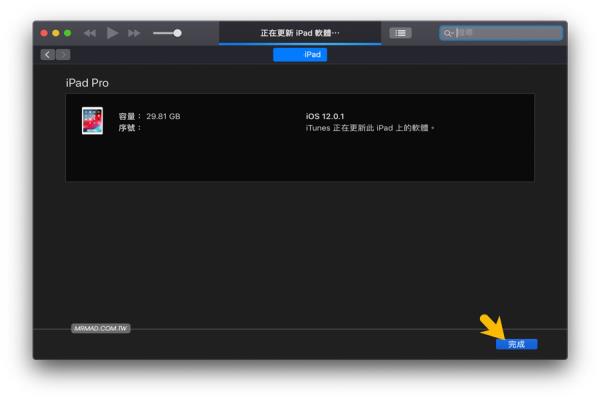Click the volume slider knob
600x400 pixels.
point(177,33)
